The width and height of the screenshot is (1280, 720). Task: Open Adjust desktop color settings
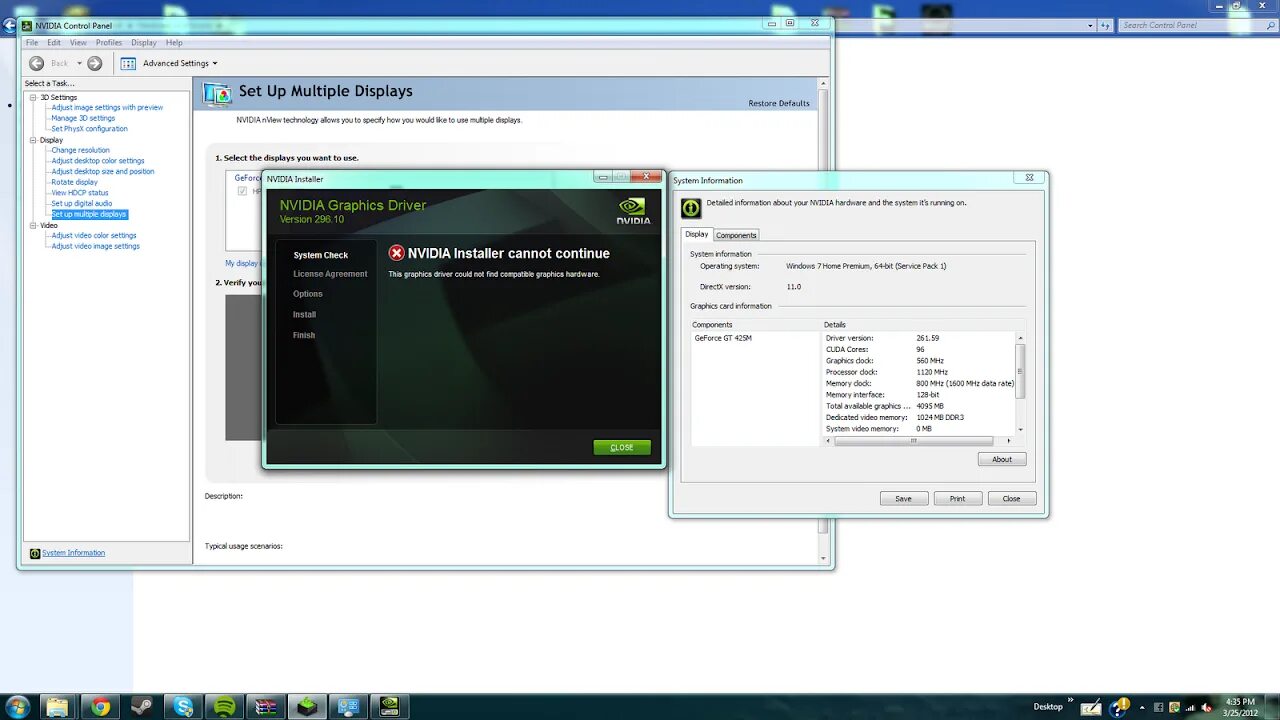(98, 160)
